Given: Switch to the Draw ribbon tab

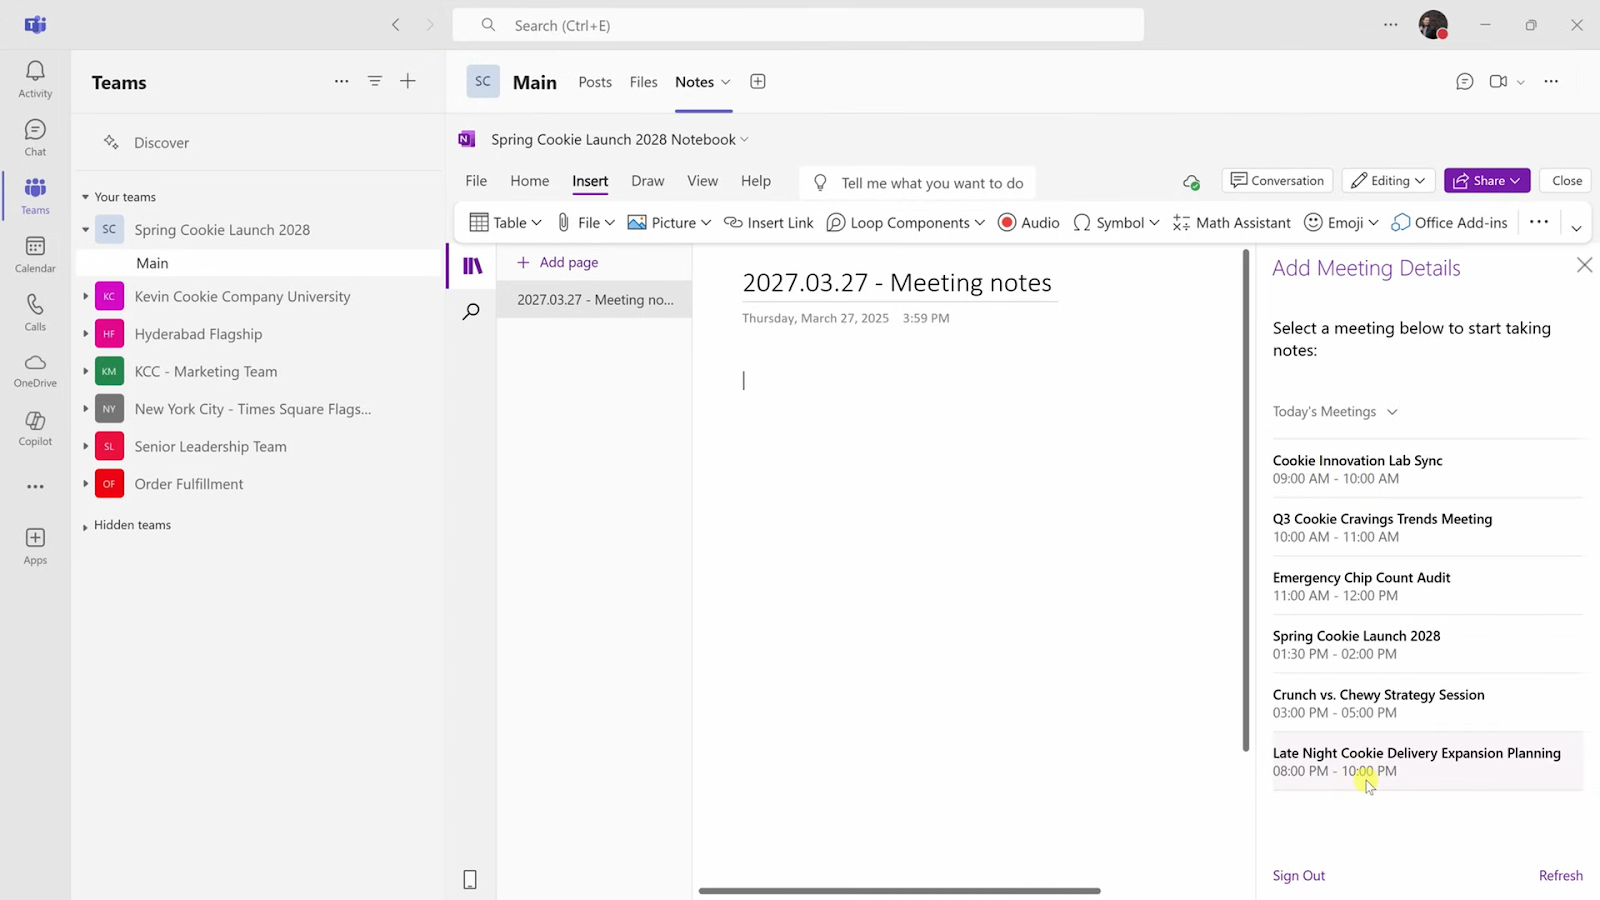Looking at the screenshot, I should click(x=647, y=181).
